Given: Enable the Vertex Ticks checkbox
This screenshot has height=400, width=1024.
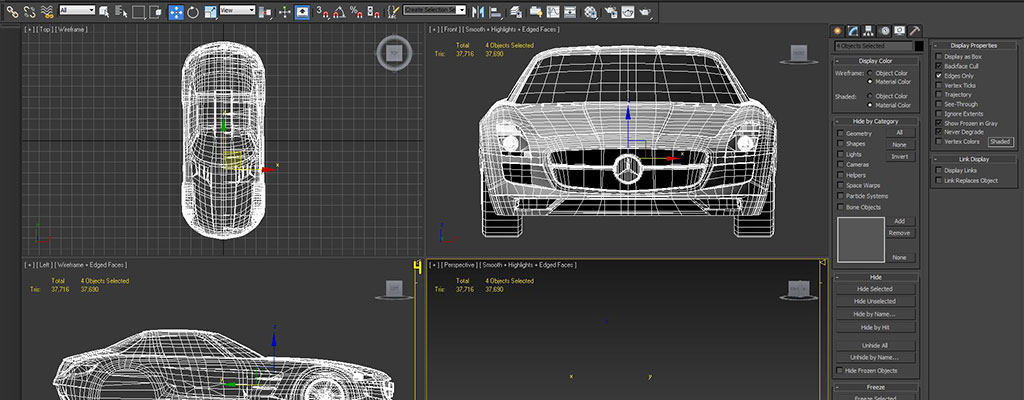Looking at the screenshot, I should tap(939, 85).
